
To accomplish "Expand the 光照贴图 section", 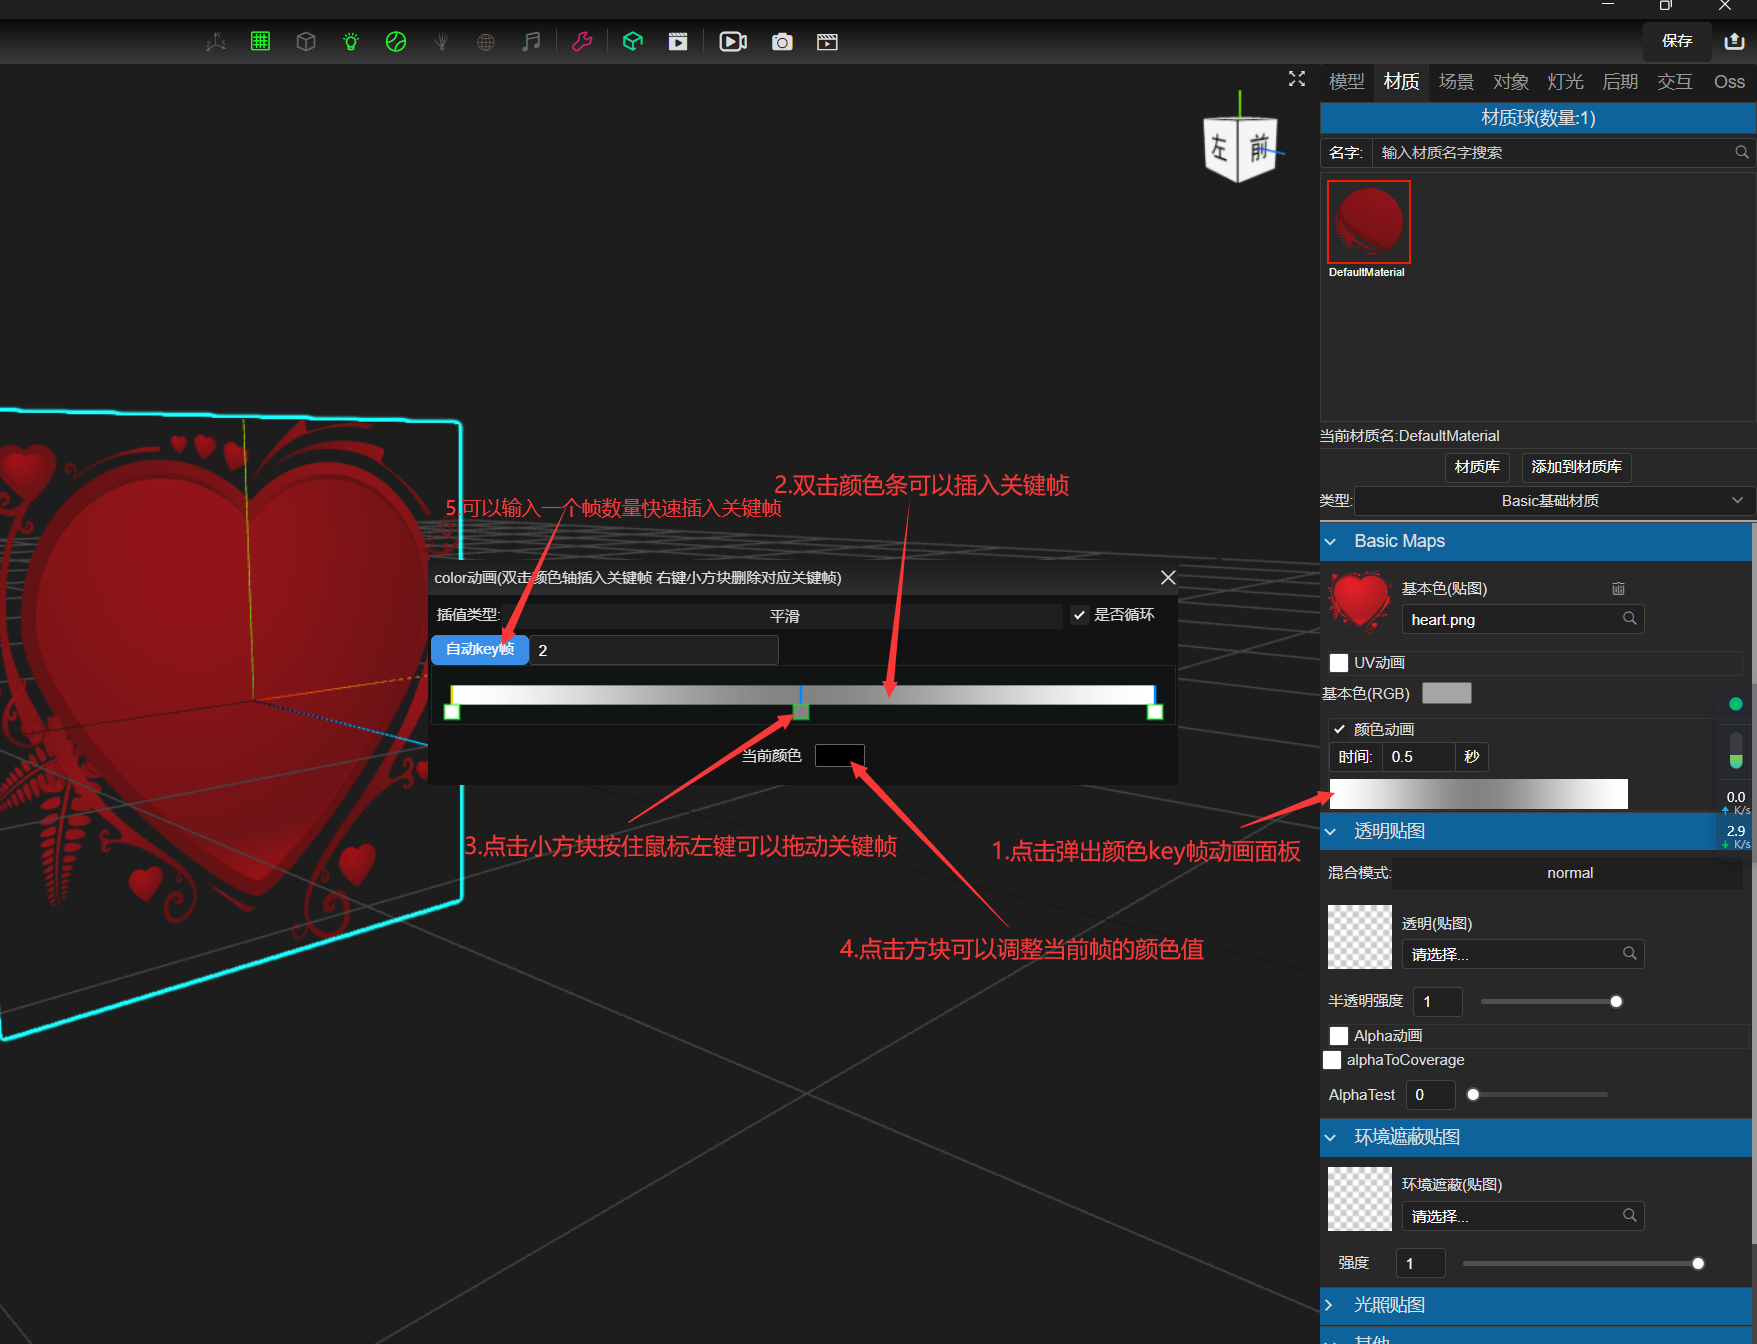I will pyautogui.click(x=1536, y=1305).
